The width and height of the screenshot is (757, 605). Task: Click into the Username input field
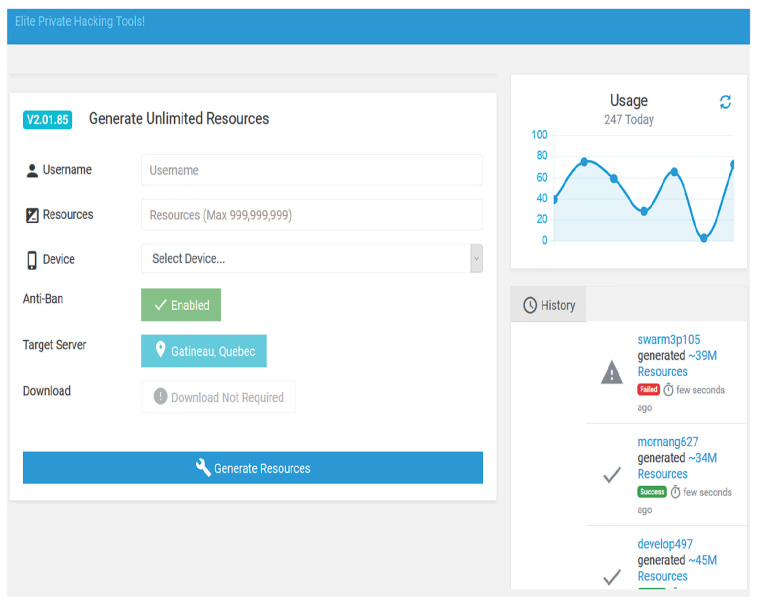click(x=311, y=170)
